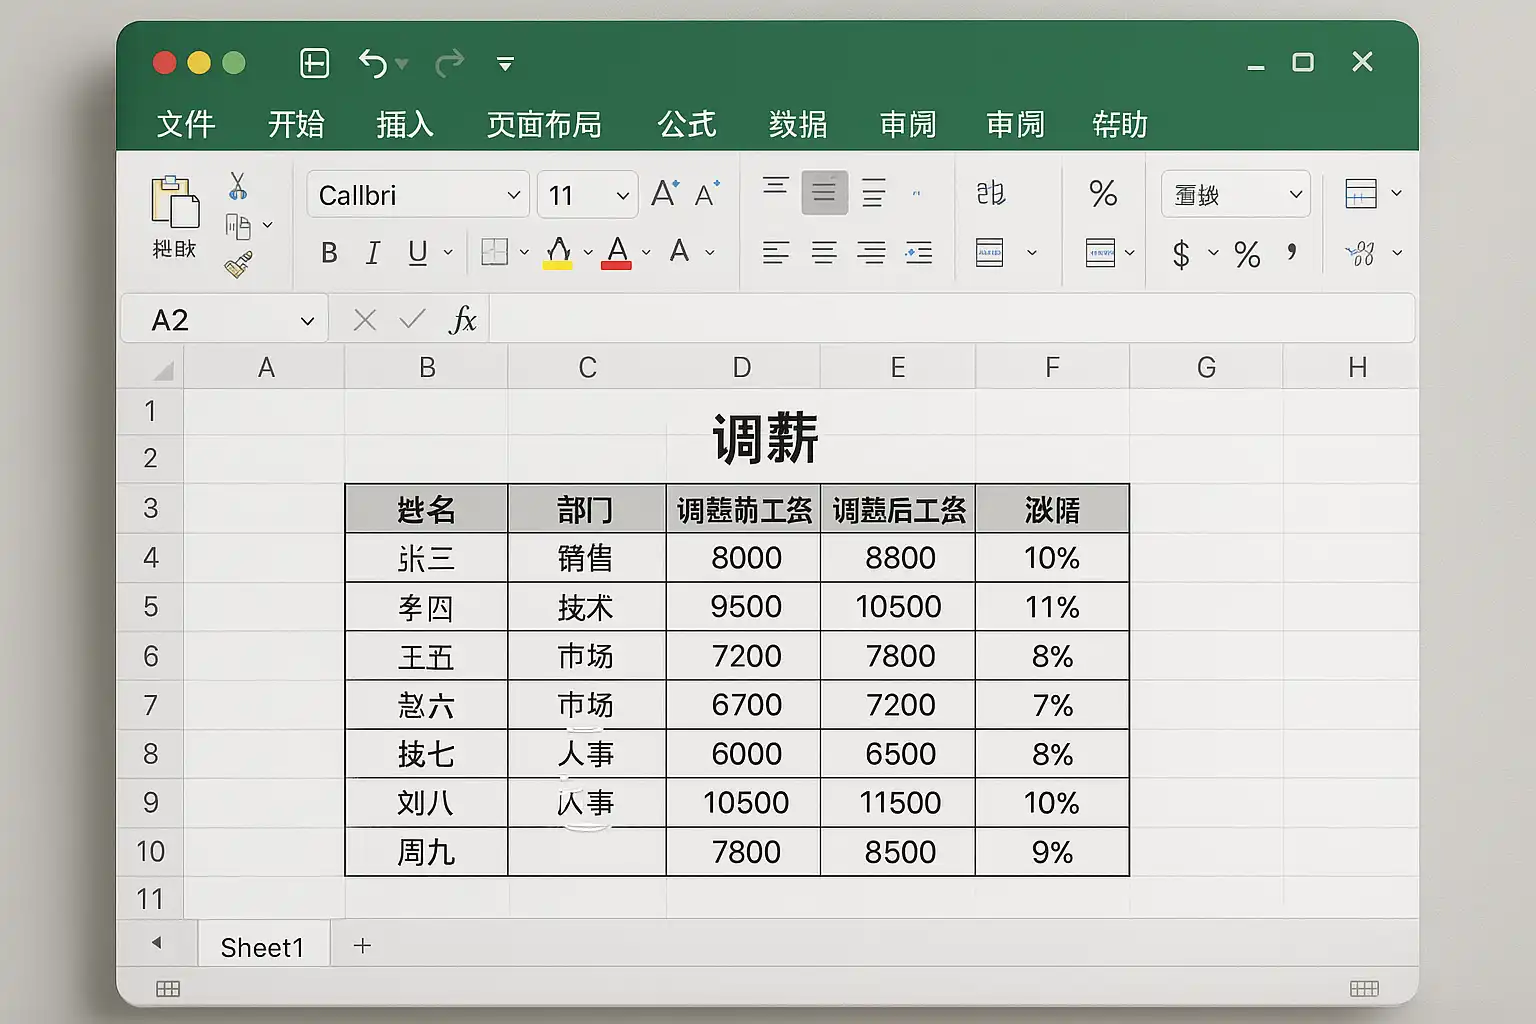Click the status bar grid icon at left

tap(168, 989)
